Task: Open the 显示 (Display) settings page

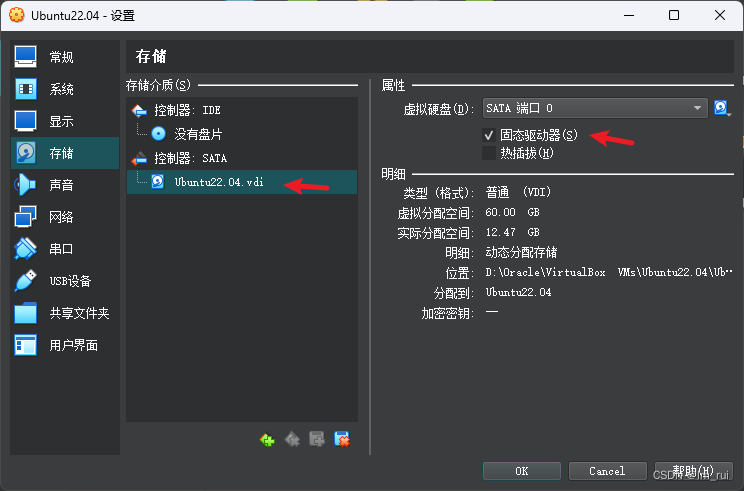Action: (65, 121)
